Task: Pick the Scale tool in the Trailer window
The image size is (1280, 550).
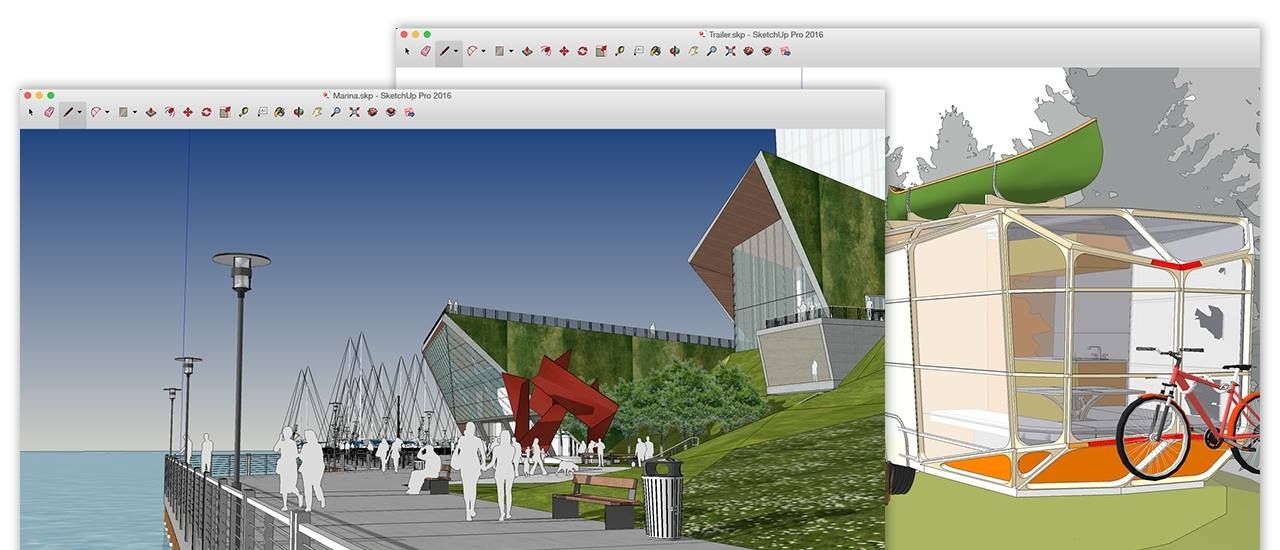Action: 600,51
